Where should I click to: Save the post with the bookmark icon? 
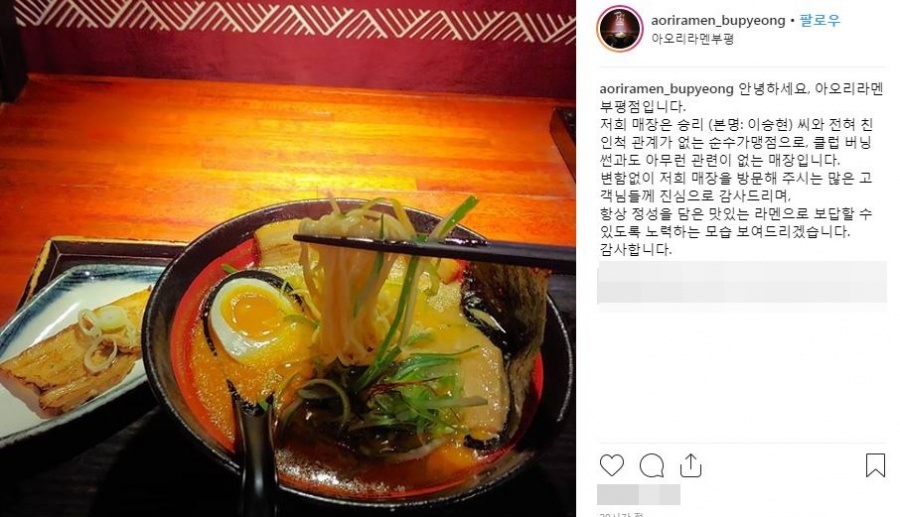tap(875, 465)
